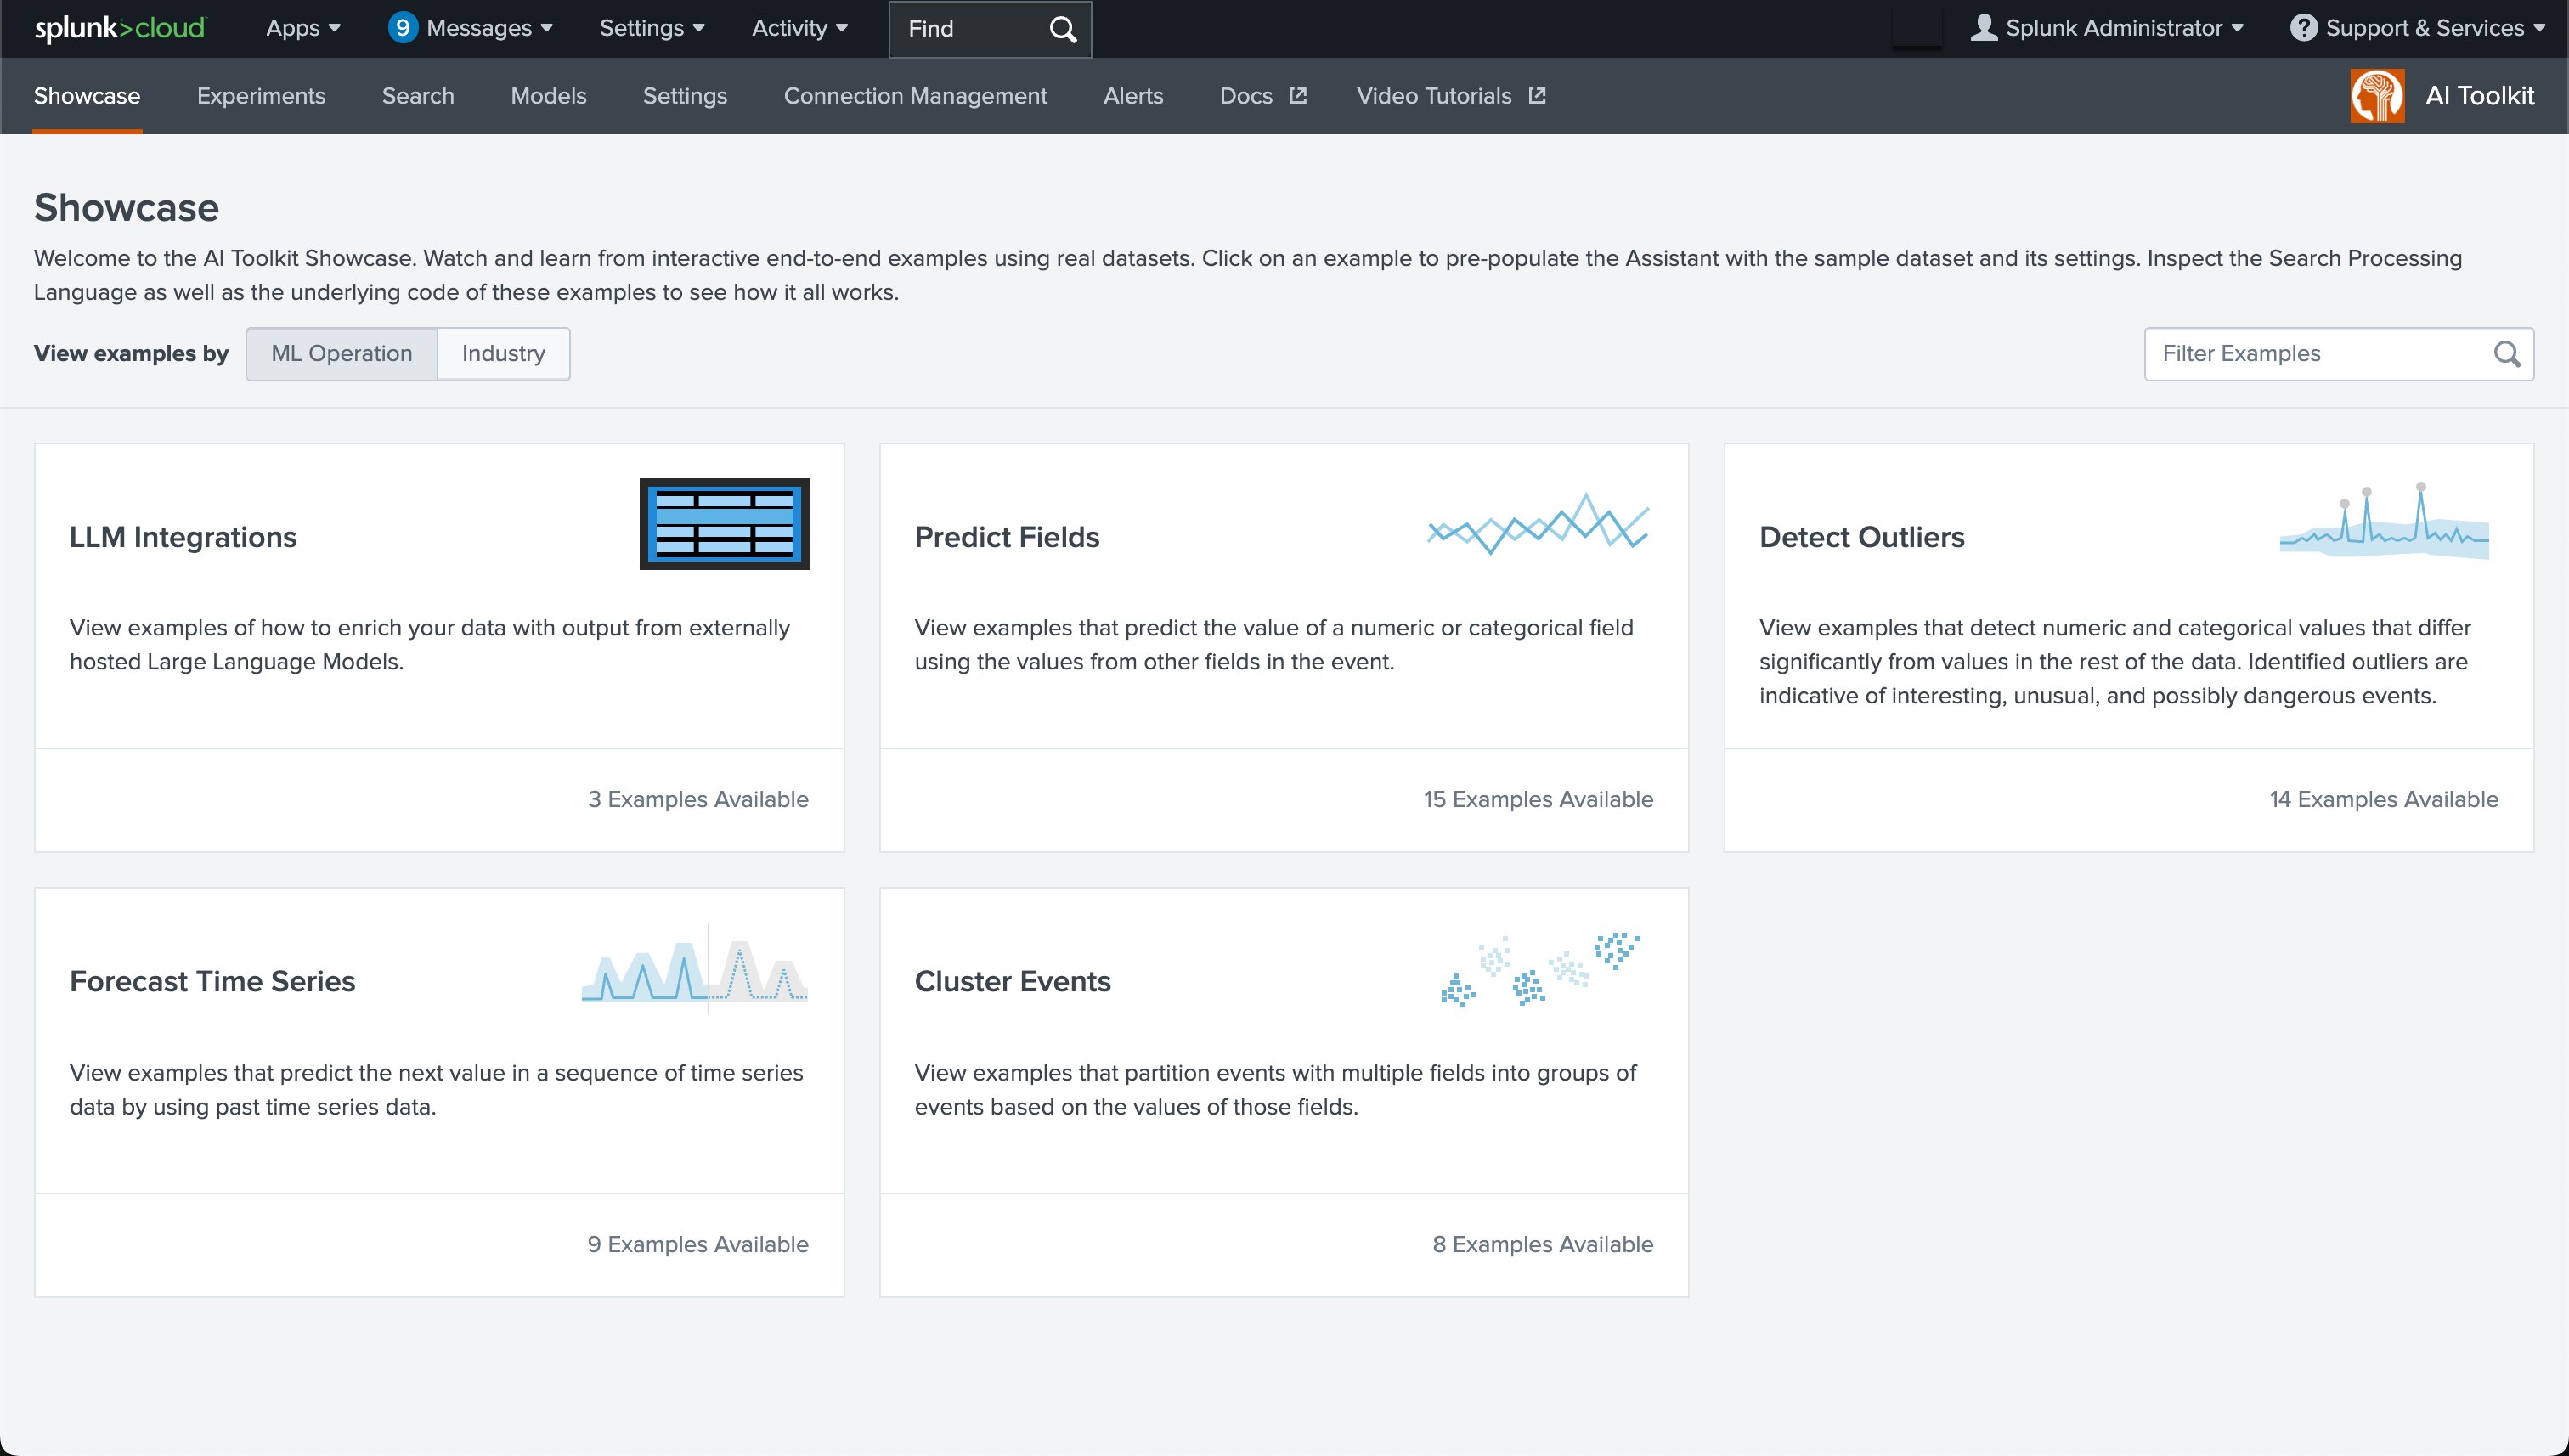The height and width of the screenshot is (1456, 2569).
Task: Go to the Experiments tab
Action: pos(261,96)
